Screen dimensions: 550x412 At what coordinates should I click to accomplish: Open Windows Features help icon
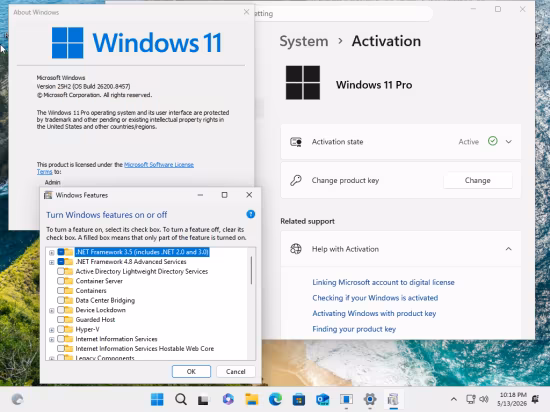pyautogui.click(x=250, y=214)
